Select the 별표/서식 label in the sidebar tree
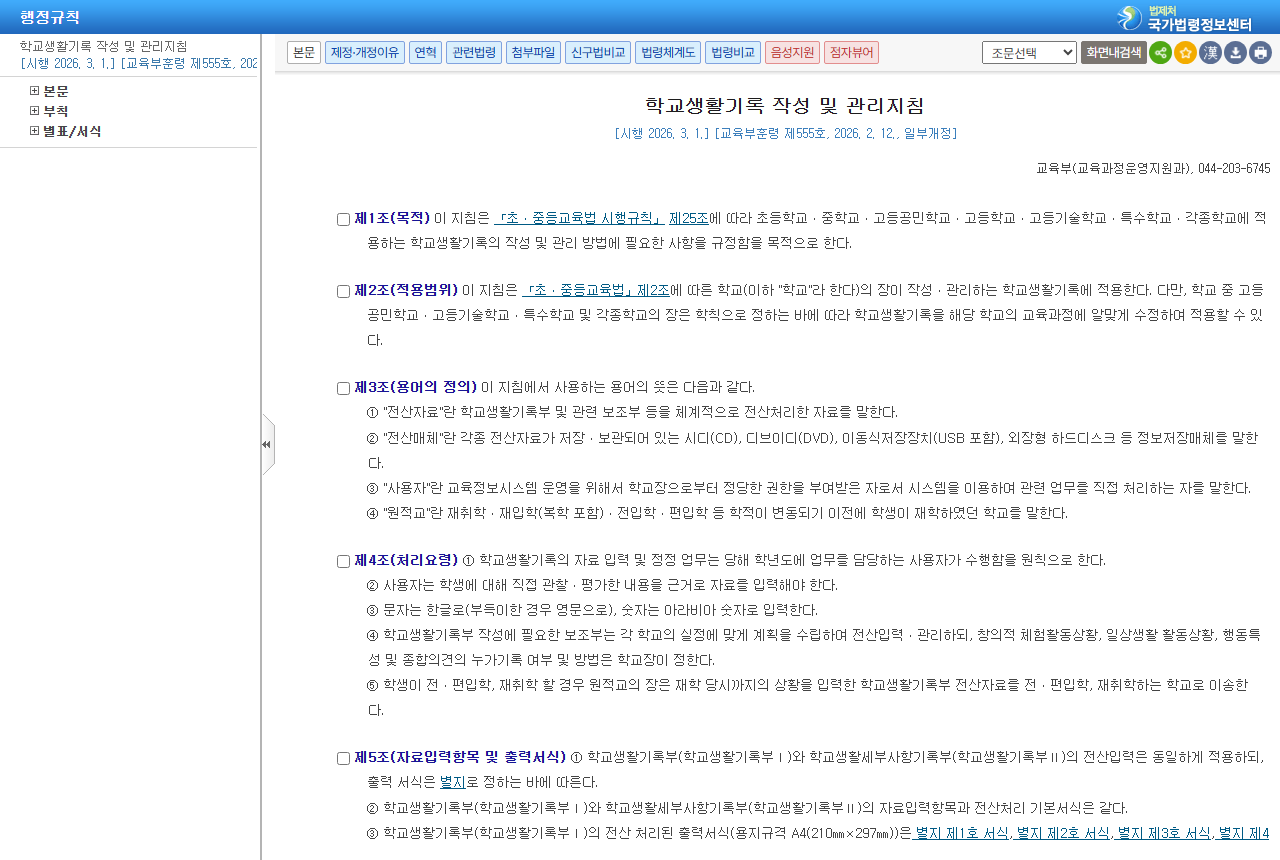Viewport: 1280px width, 860px height. pos(72,131)
